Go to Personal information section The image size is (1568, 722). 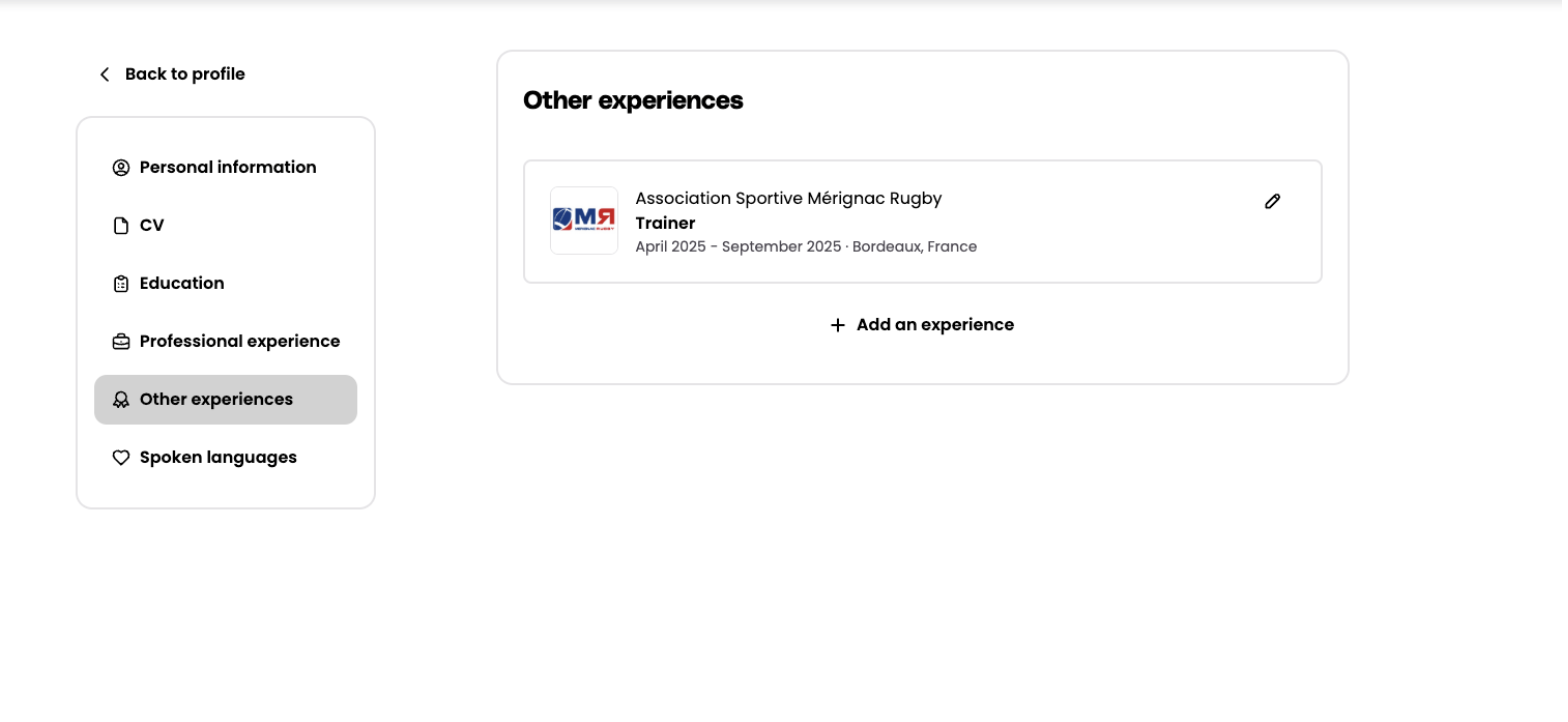(x=228, y=168)
